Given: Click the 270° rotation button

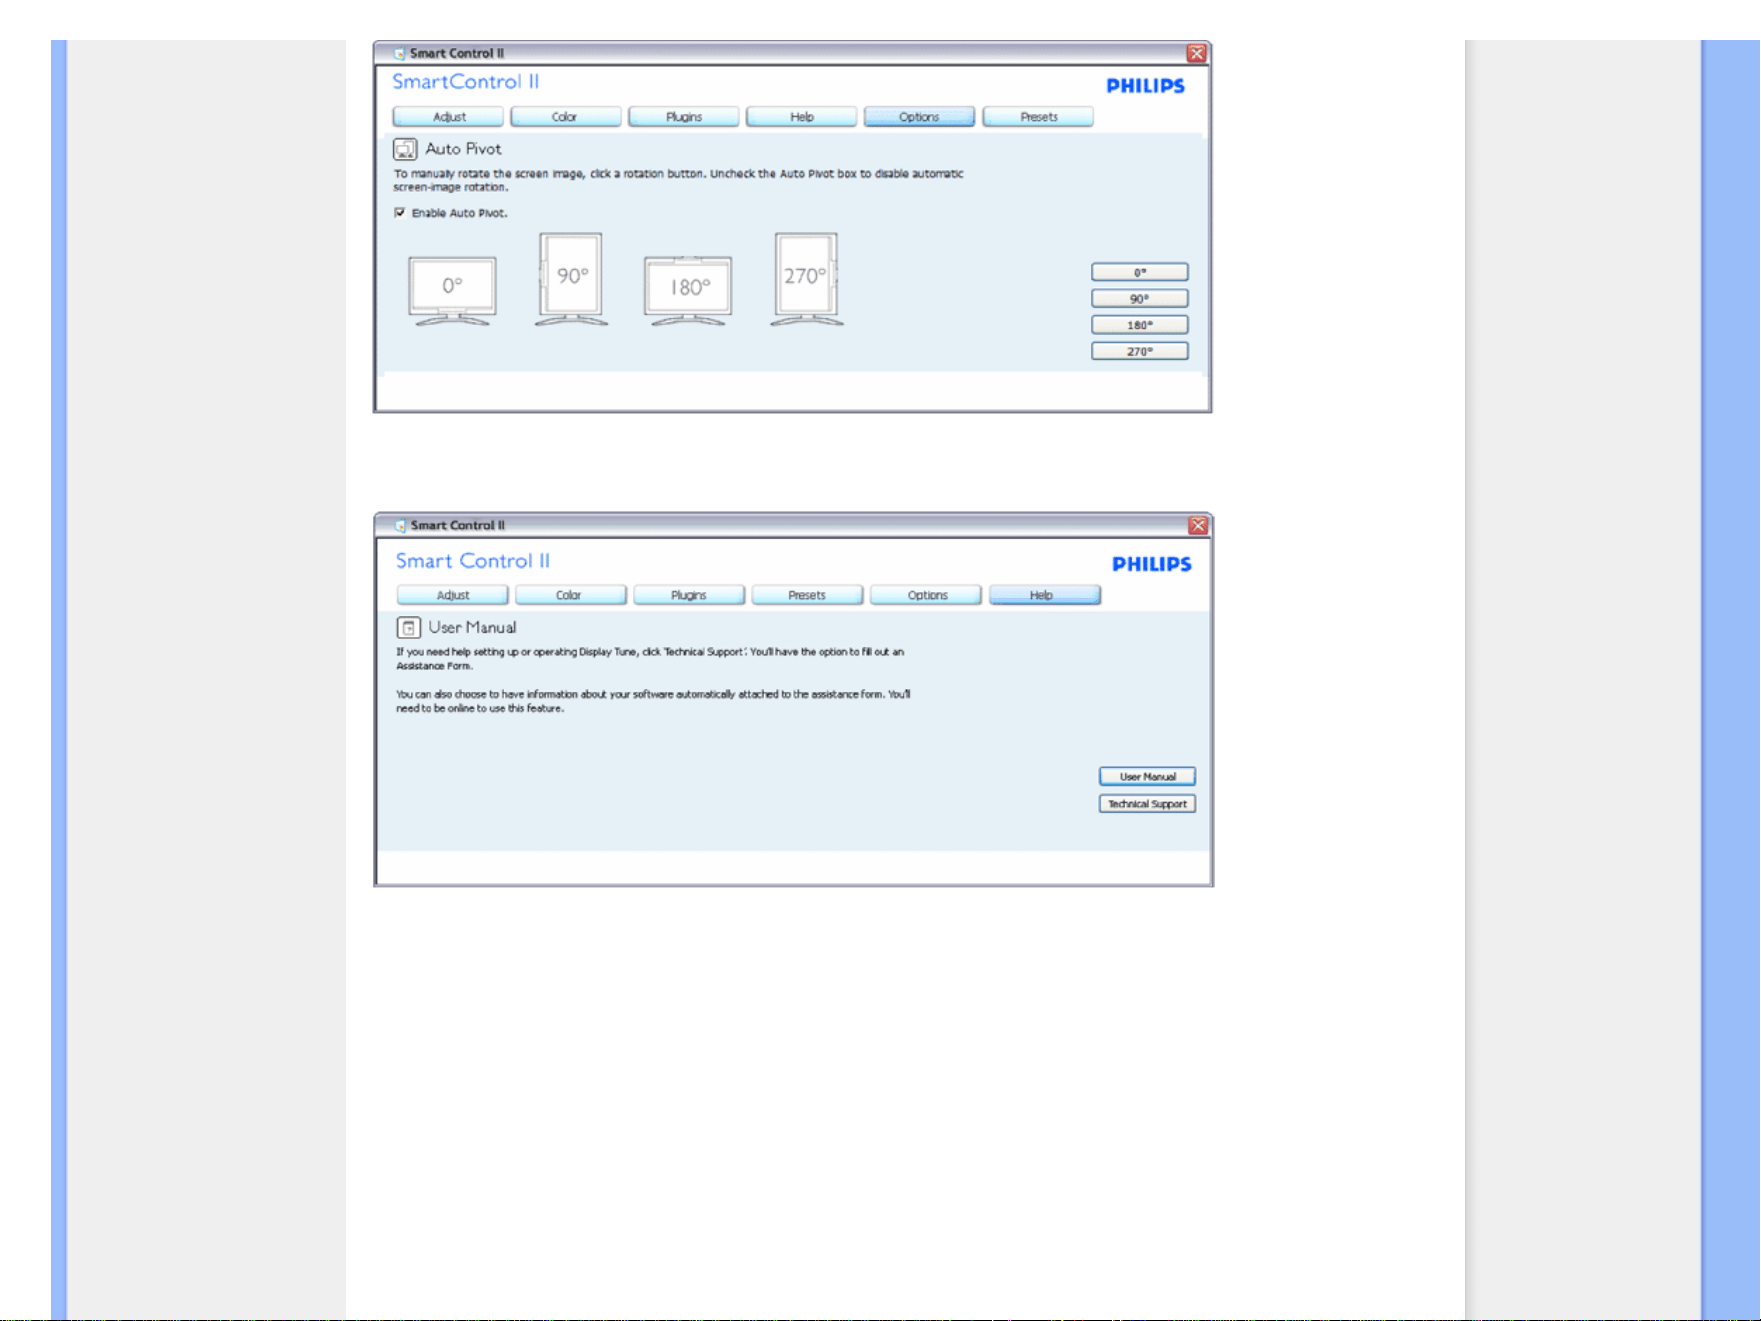Looking at the screenshot, I should click(x=1140, y=351).
